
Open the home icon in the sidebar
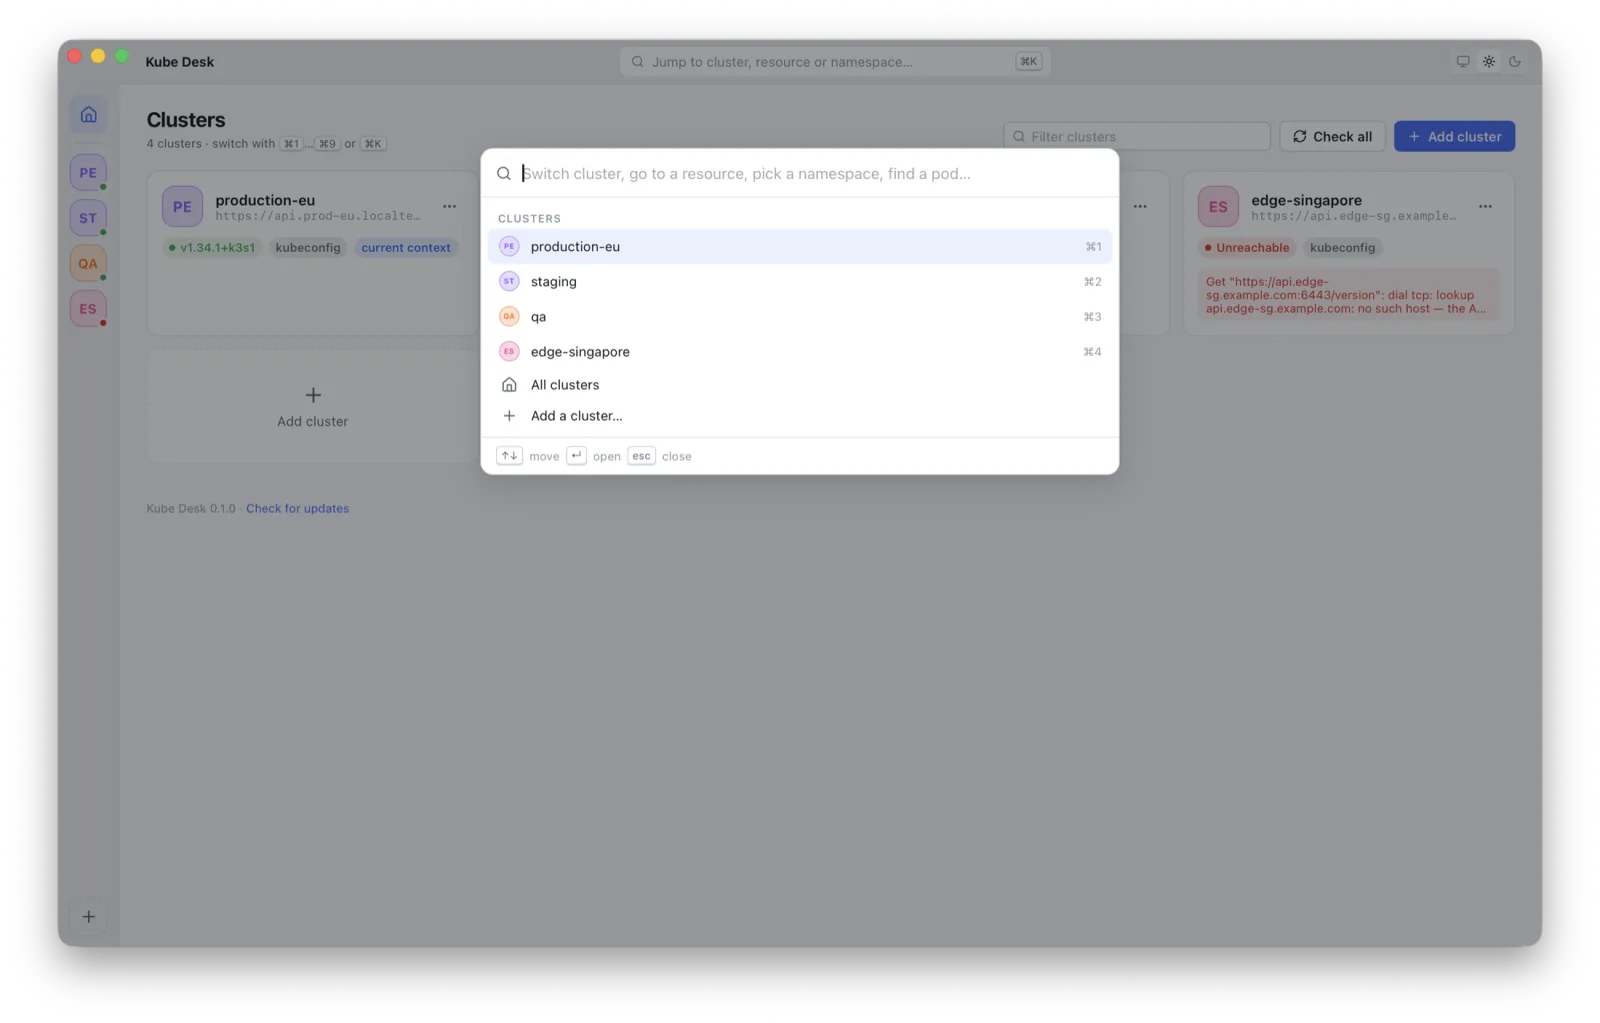pyautogui.click(x=88, y=114)
